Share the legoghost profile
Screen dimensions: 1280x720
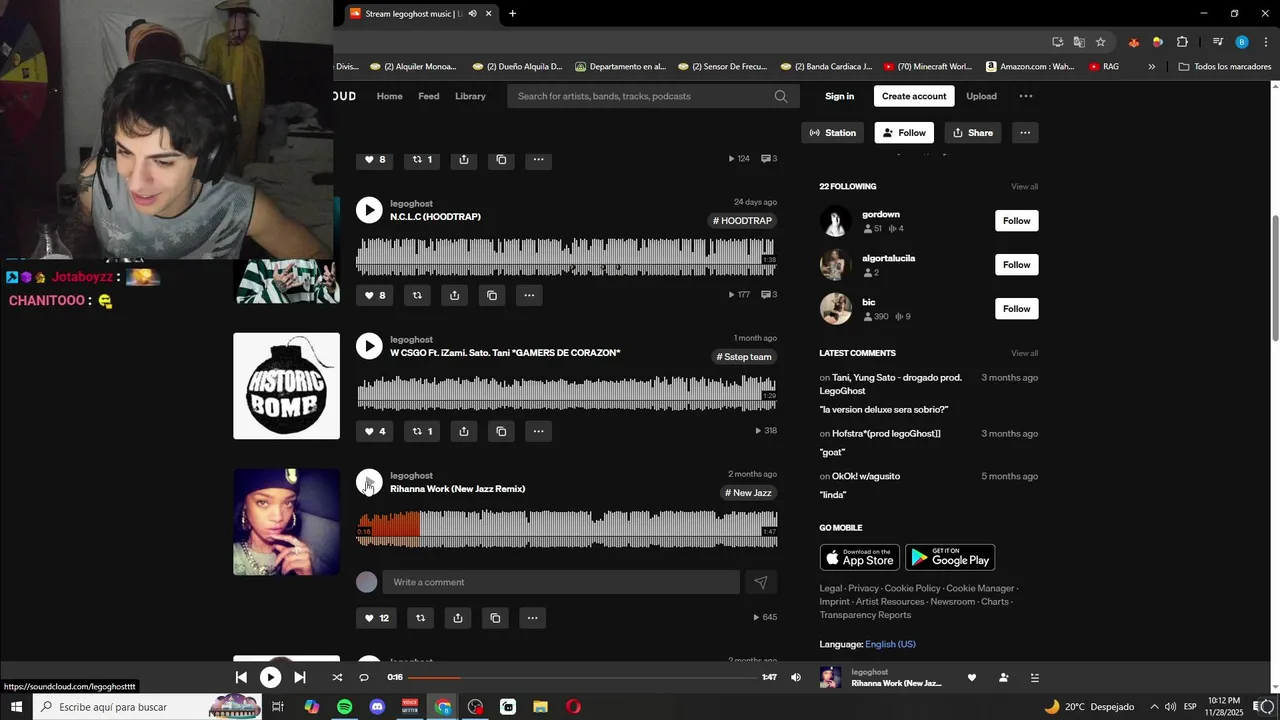pos(972,132)
